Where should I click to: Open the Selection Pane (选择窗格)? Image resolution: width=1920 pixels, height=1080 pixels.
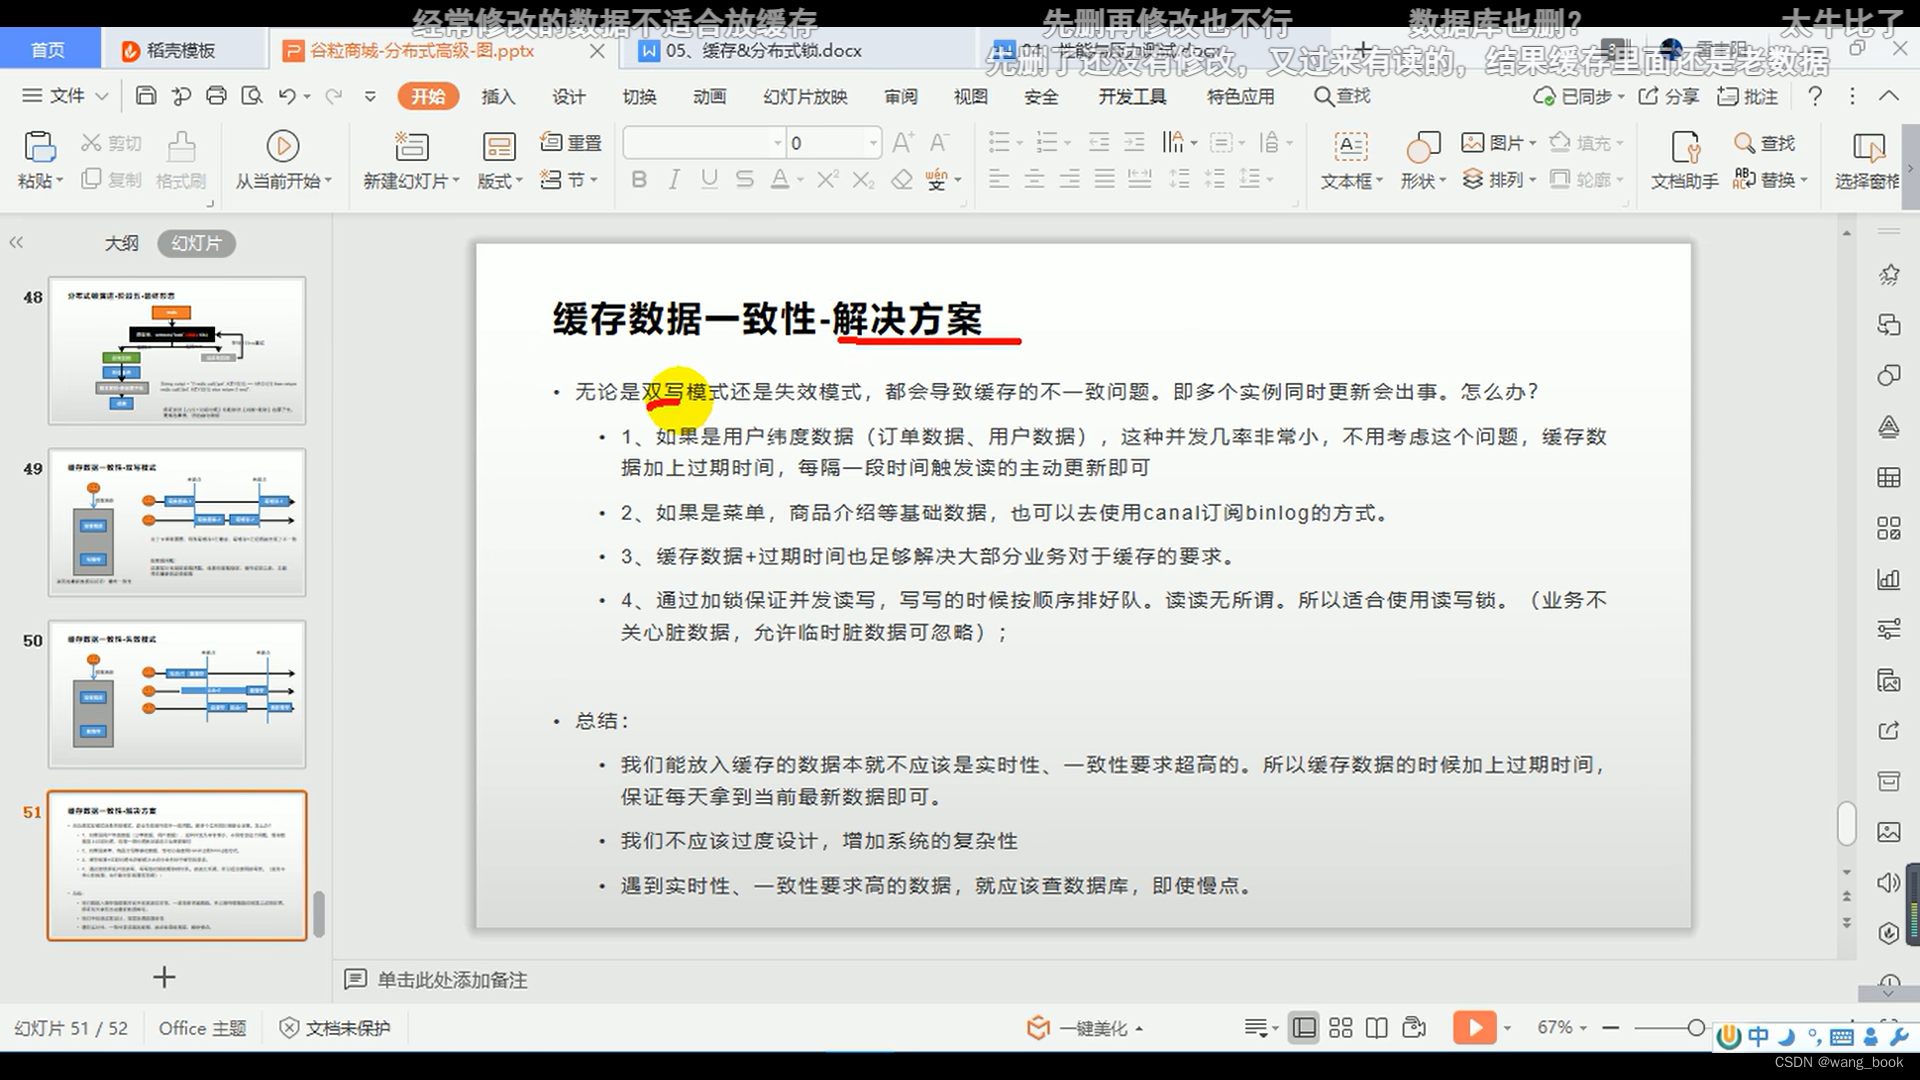[x=1867, y=159]
